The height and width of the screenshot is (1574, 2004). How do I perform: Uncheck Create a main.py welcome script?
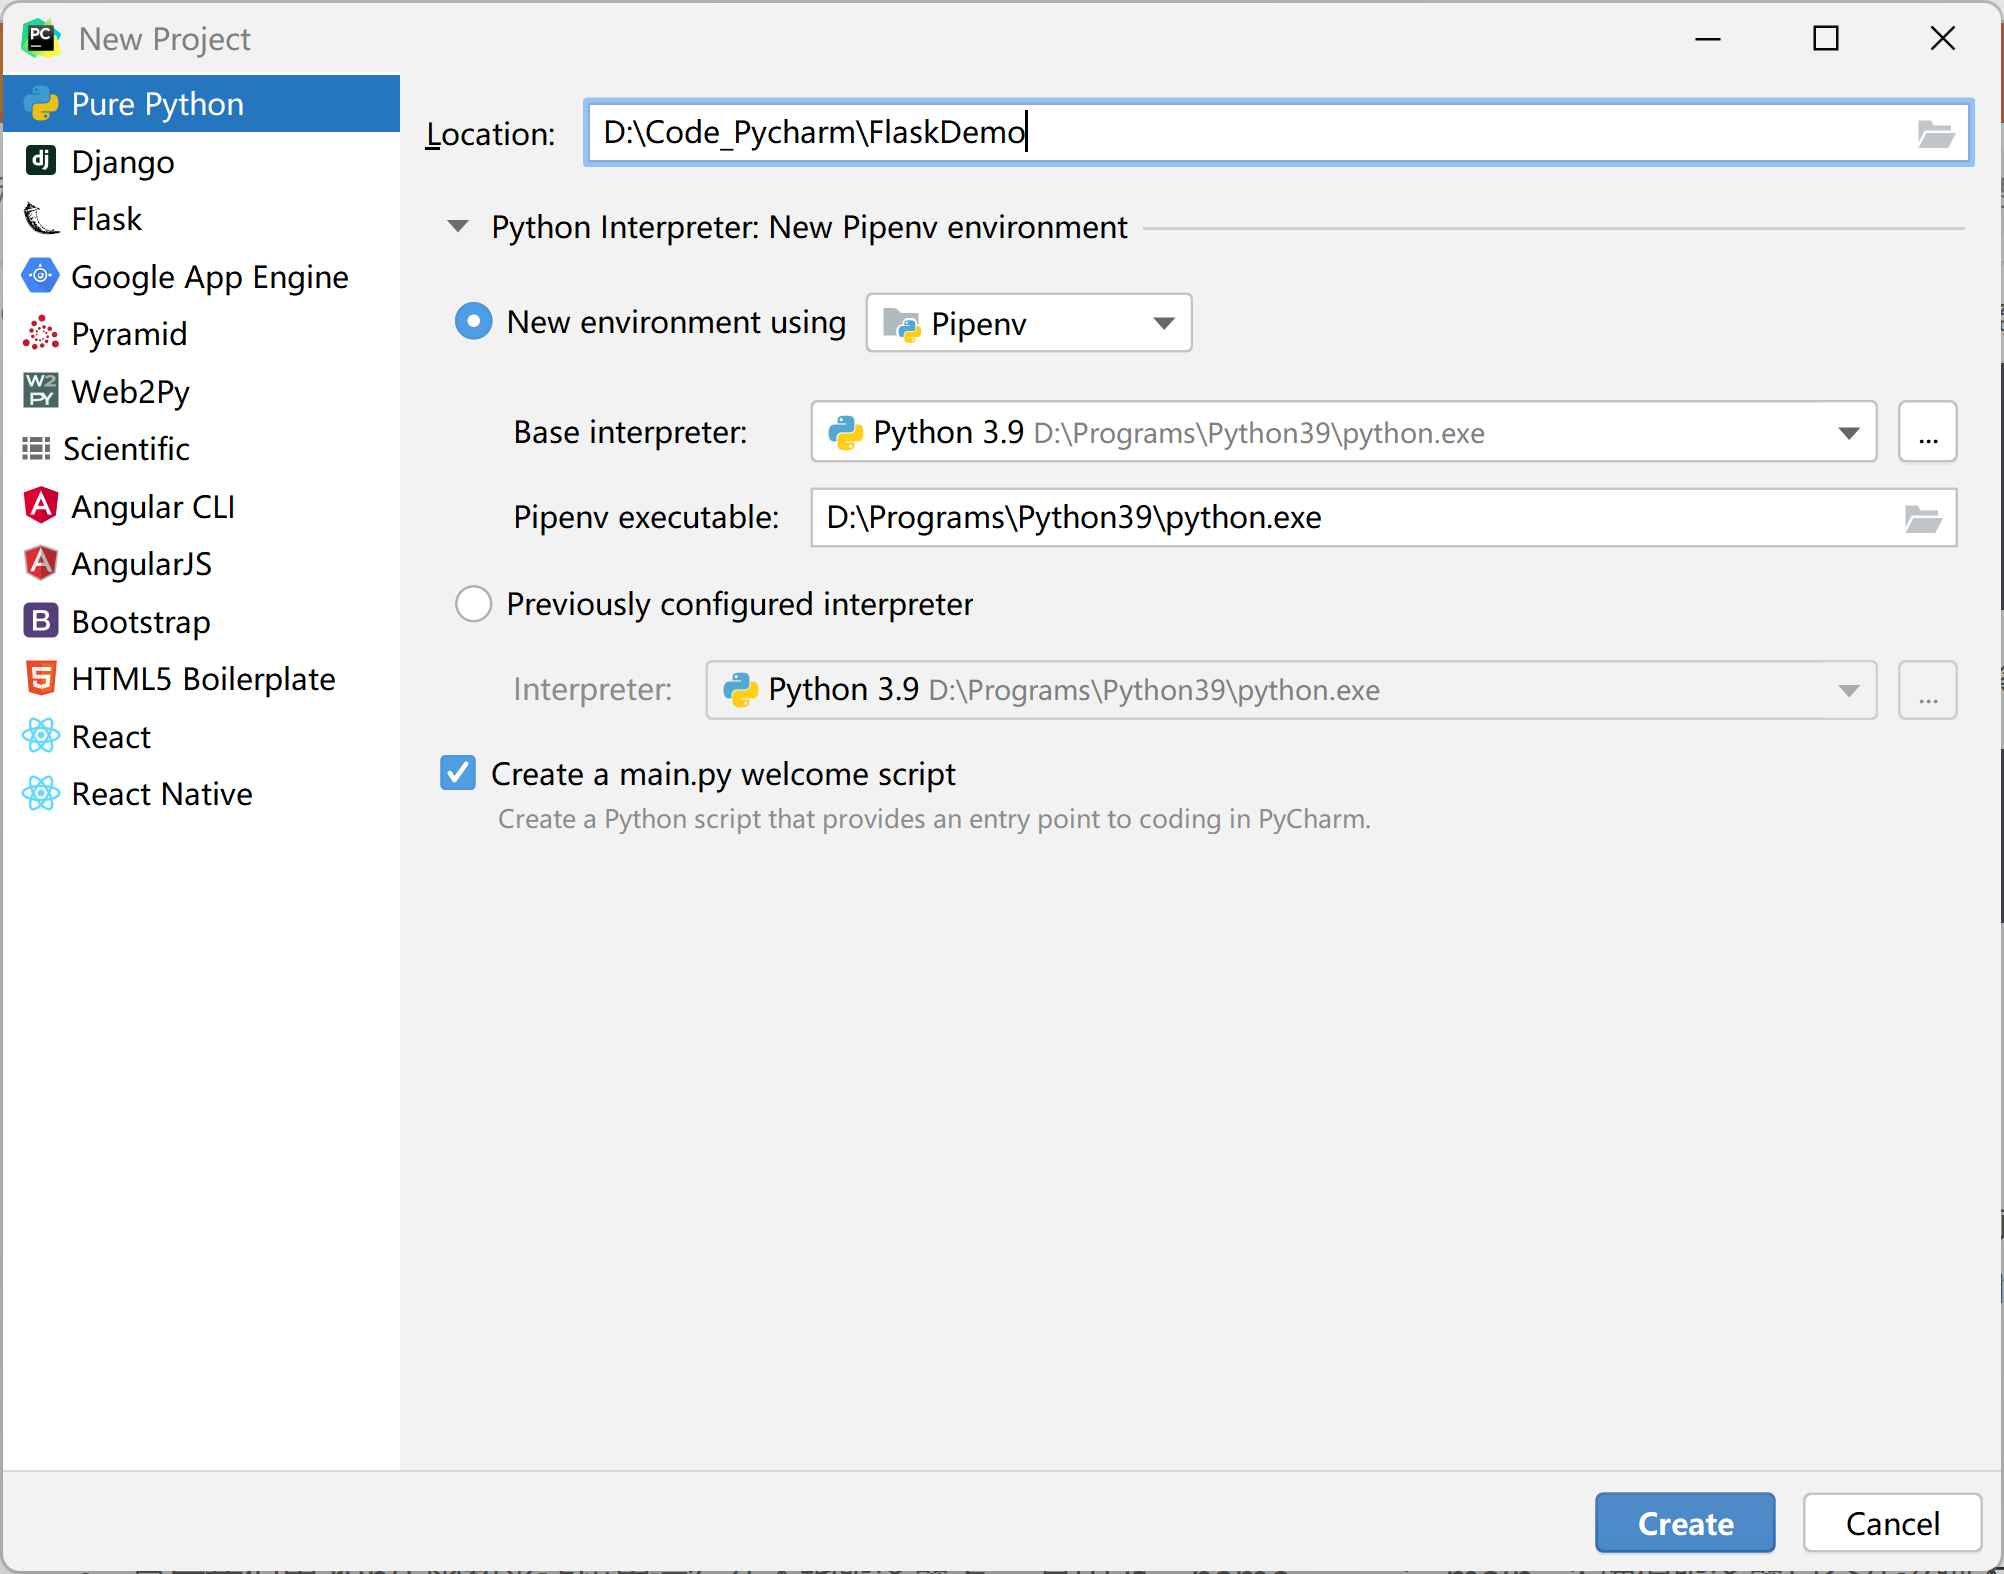pos(458,773)
